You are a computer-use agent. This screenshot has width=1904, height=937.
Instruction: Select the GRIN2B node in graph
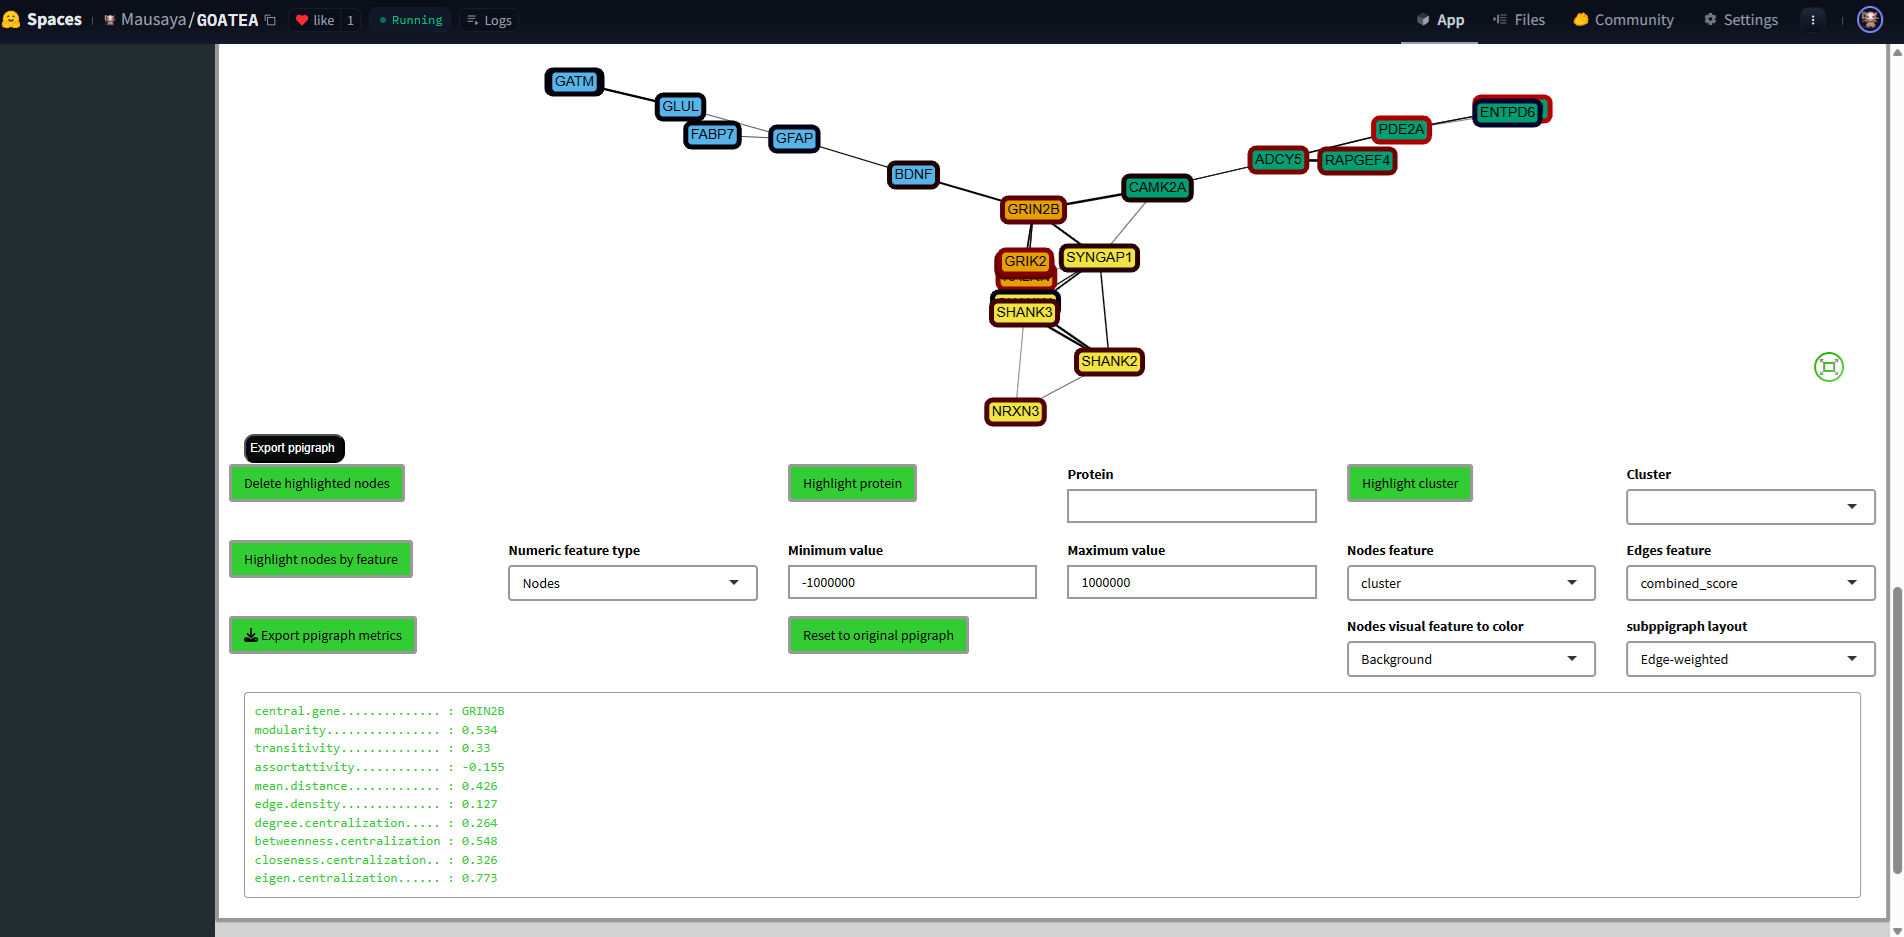1032,209
